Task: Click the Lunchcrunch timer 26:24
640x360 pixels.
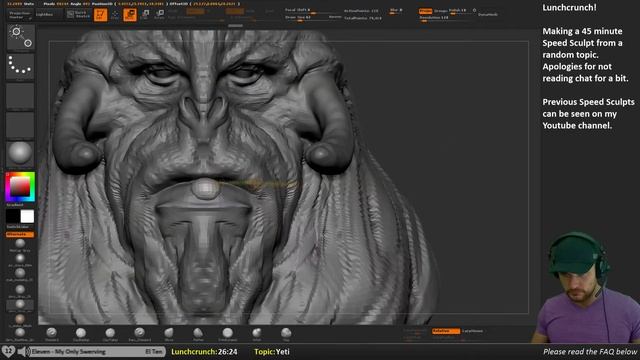Action: (204, 352)
